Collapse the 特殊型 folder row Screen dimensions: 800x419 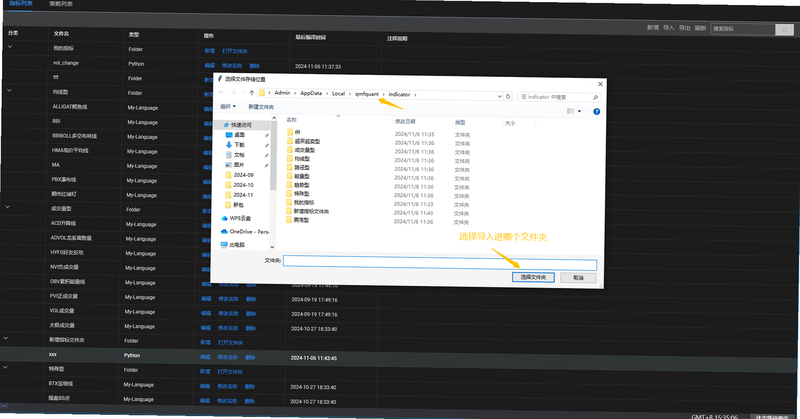coord(5,367)
